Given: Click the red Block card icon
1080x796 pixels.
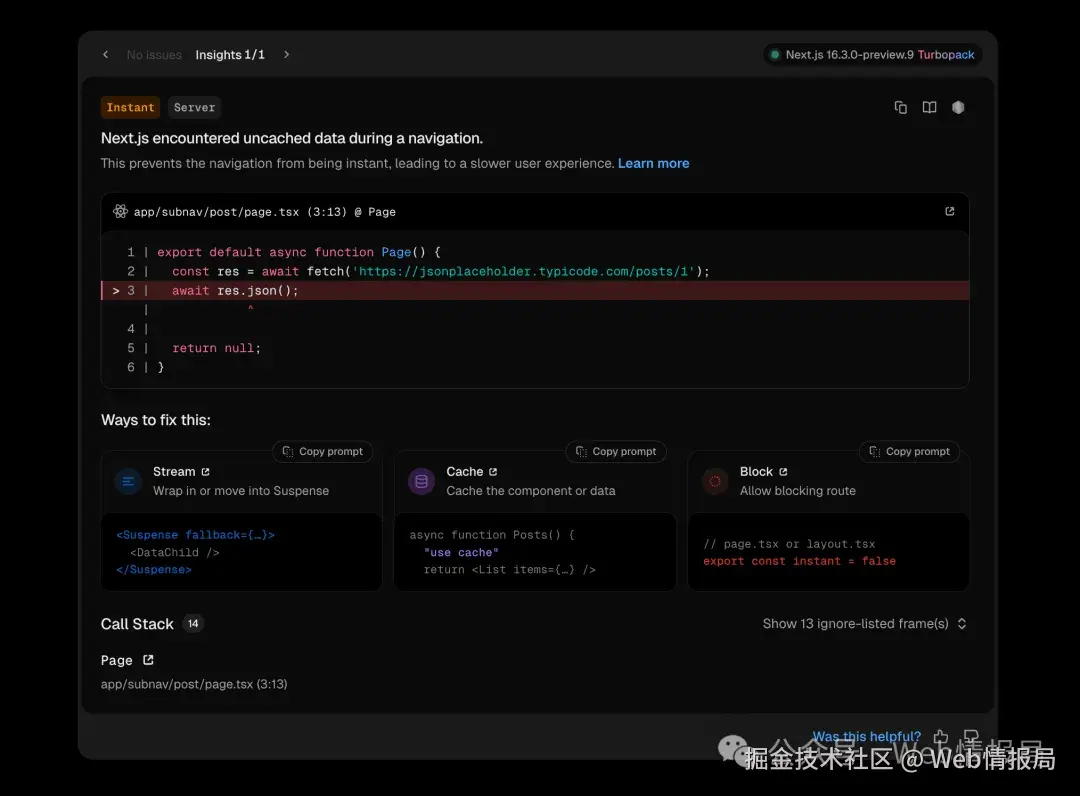Looking at the screenshot, I should click(x=715, y=481).
